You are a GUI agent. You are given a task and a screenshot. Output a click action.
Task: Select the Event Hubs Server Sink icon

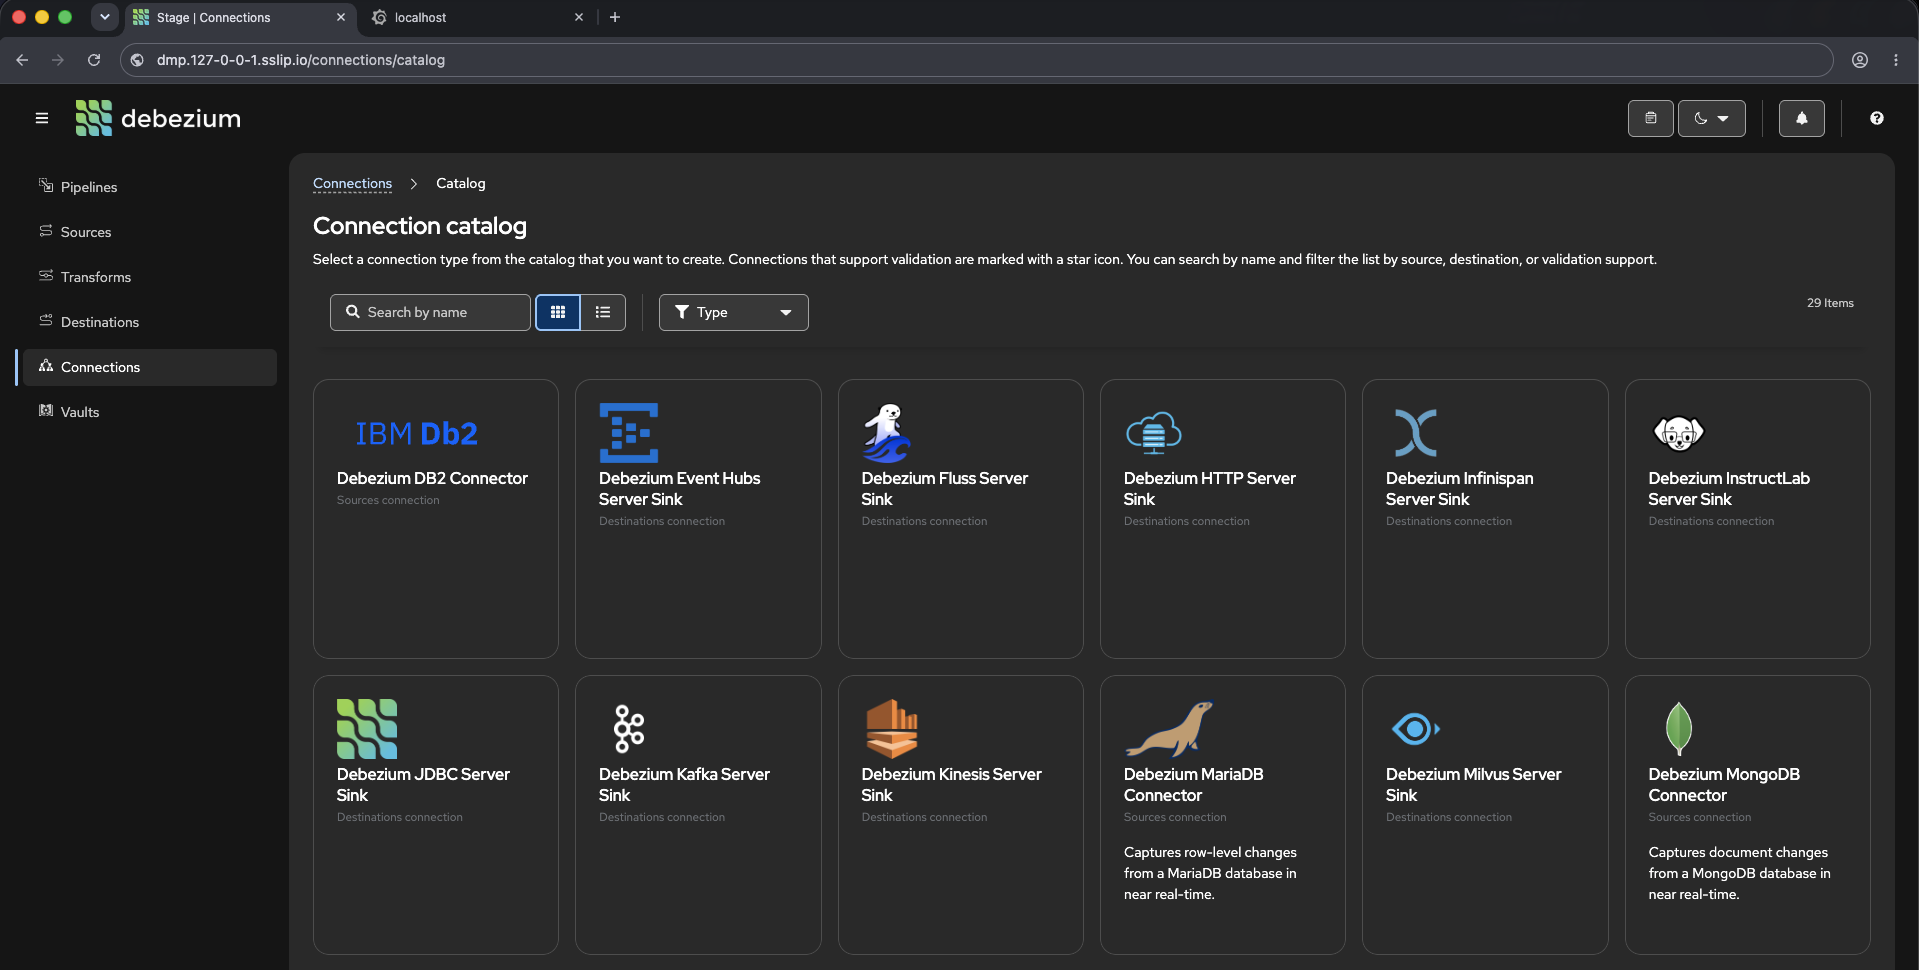[x=628, y=432]
